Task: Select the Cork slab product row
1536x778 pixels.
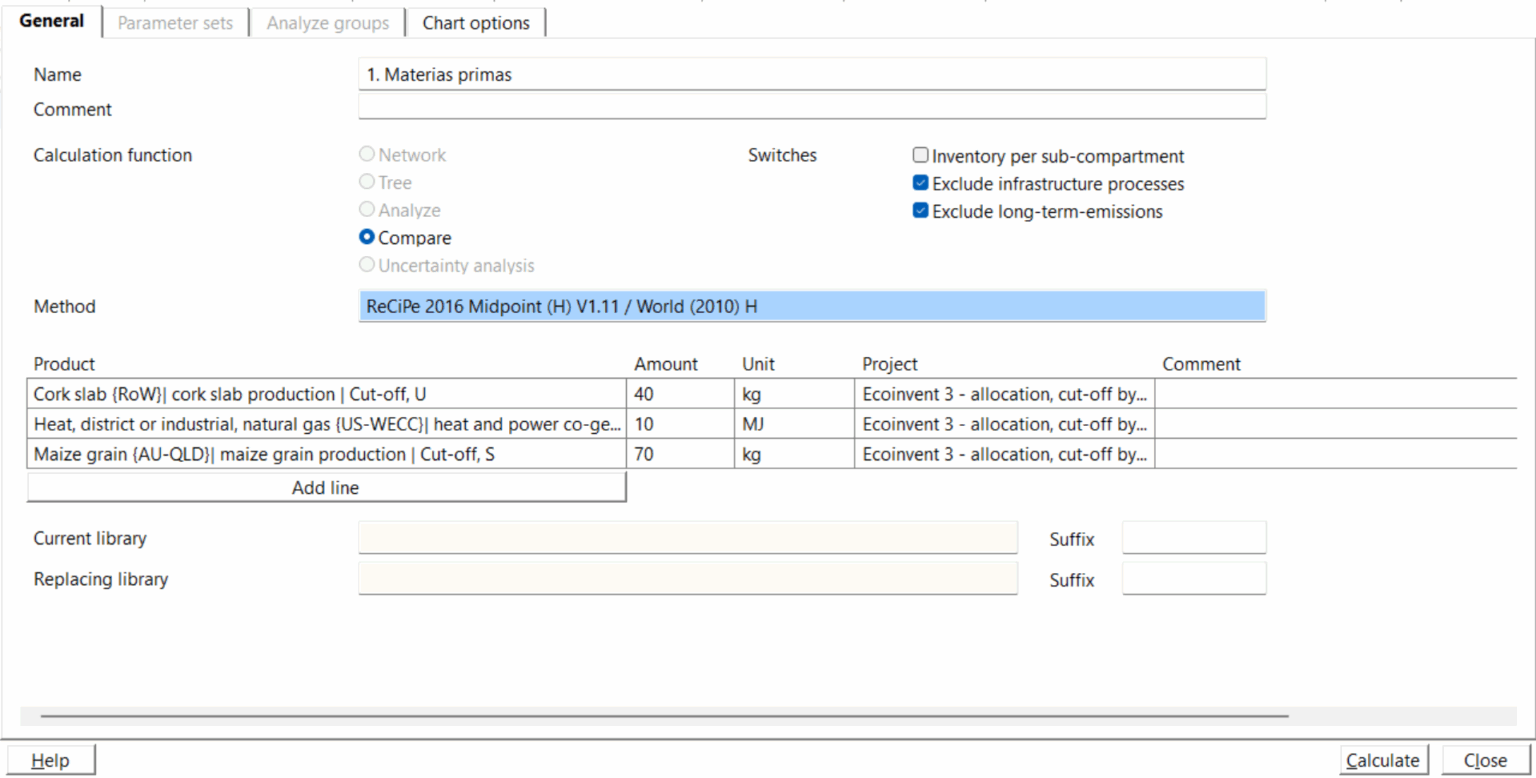Action: pos(326,395)
